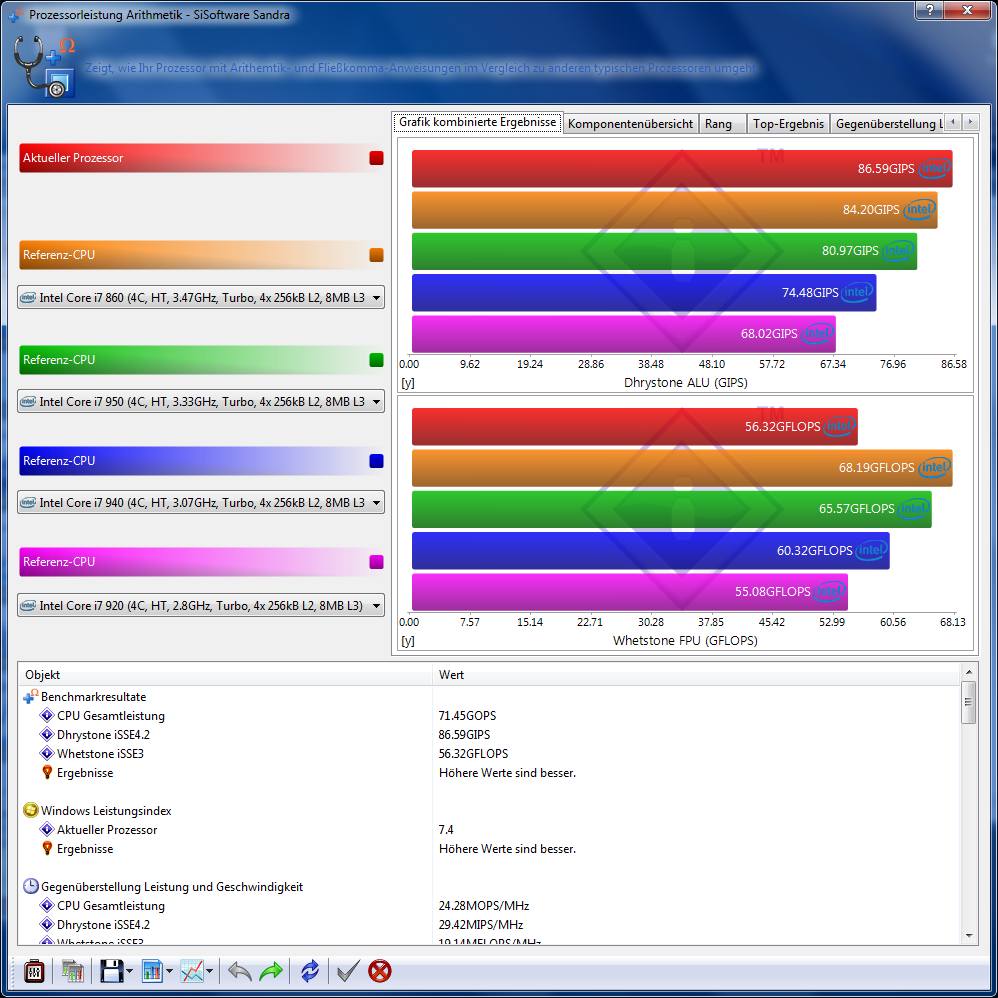Click the grey checkmark OK icon

[x=348, y=971]
